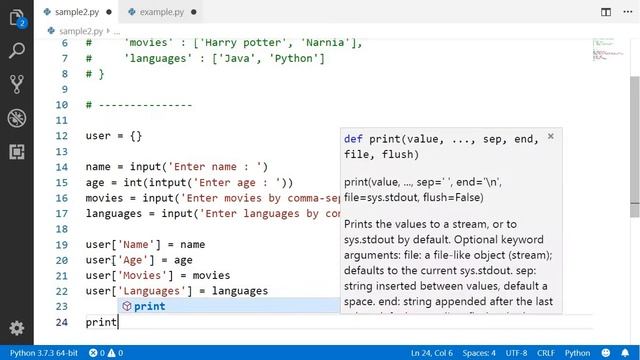
Task: Select the Python language mode
Action: tap(577, 353)
